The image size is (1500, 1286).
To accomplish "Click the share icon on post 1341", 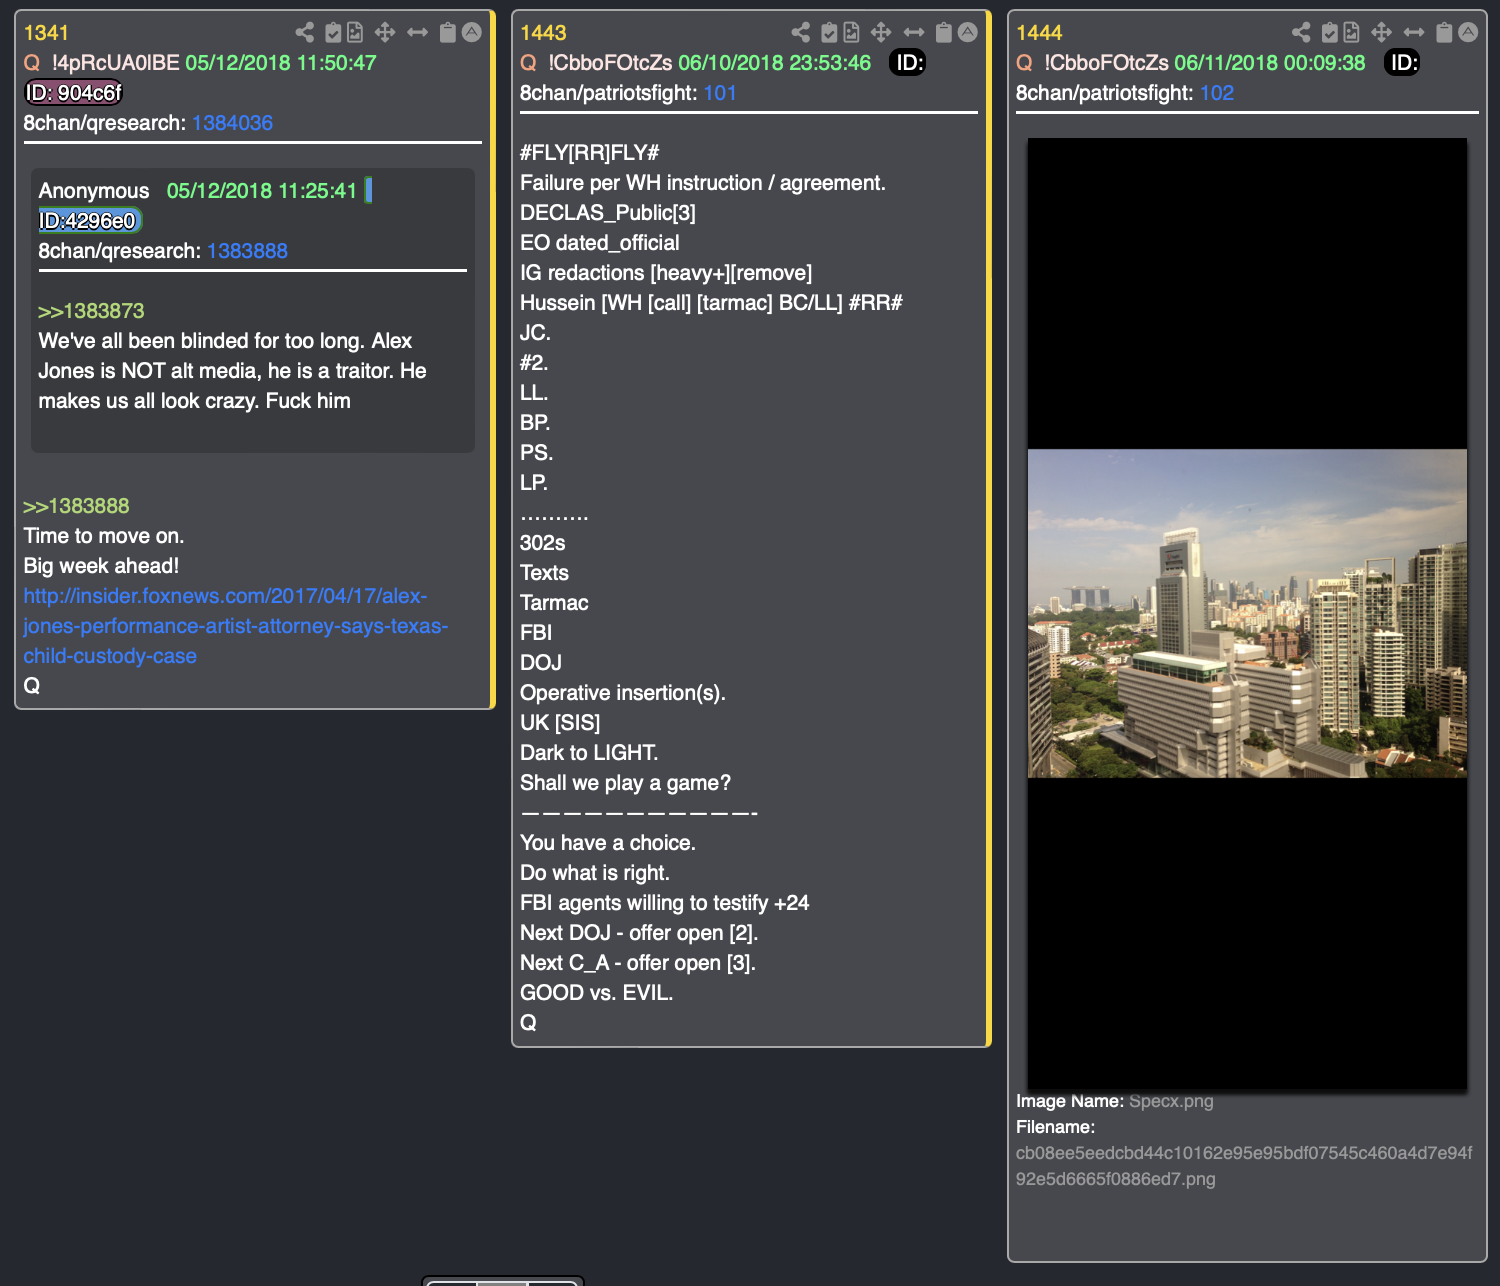I will point(305,32).
